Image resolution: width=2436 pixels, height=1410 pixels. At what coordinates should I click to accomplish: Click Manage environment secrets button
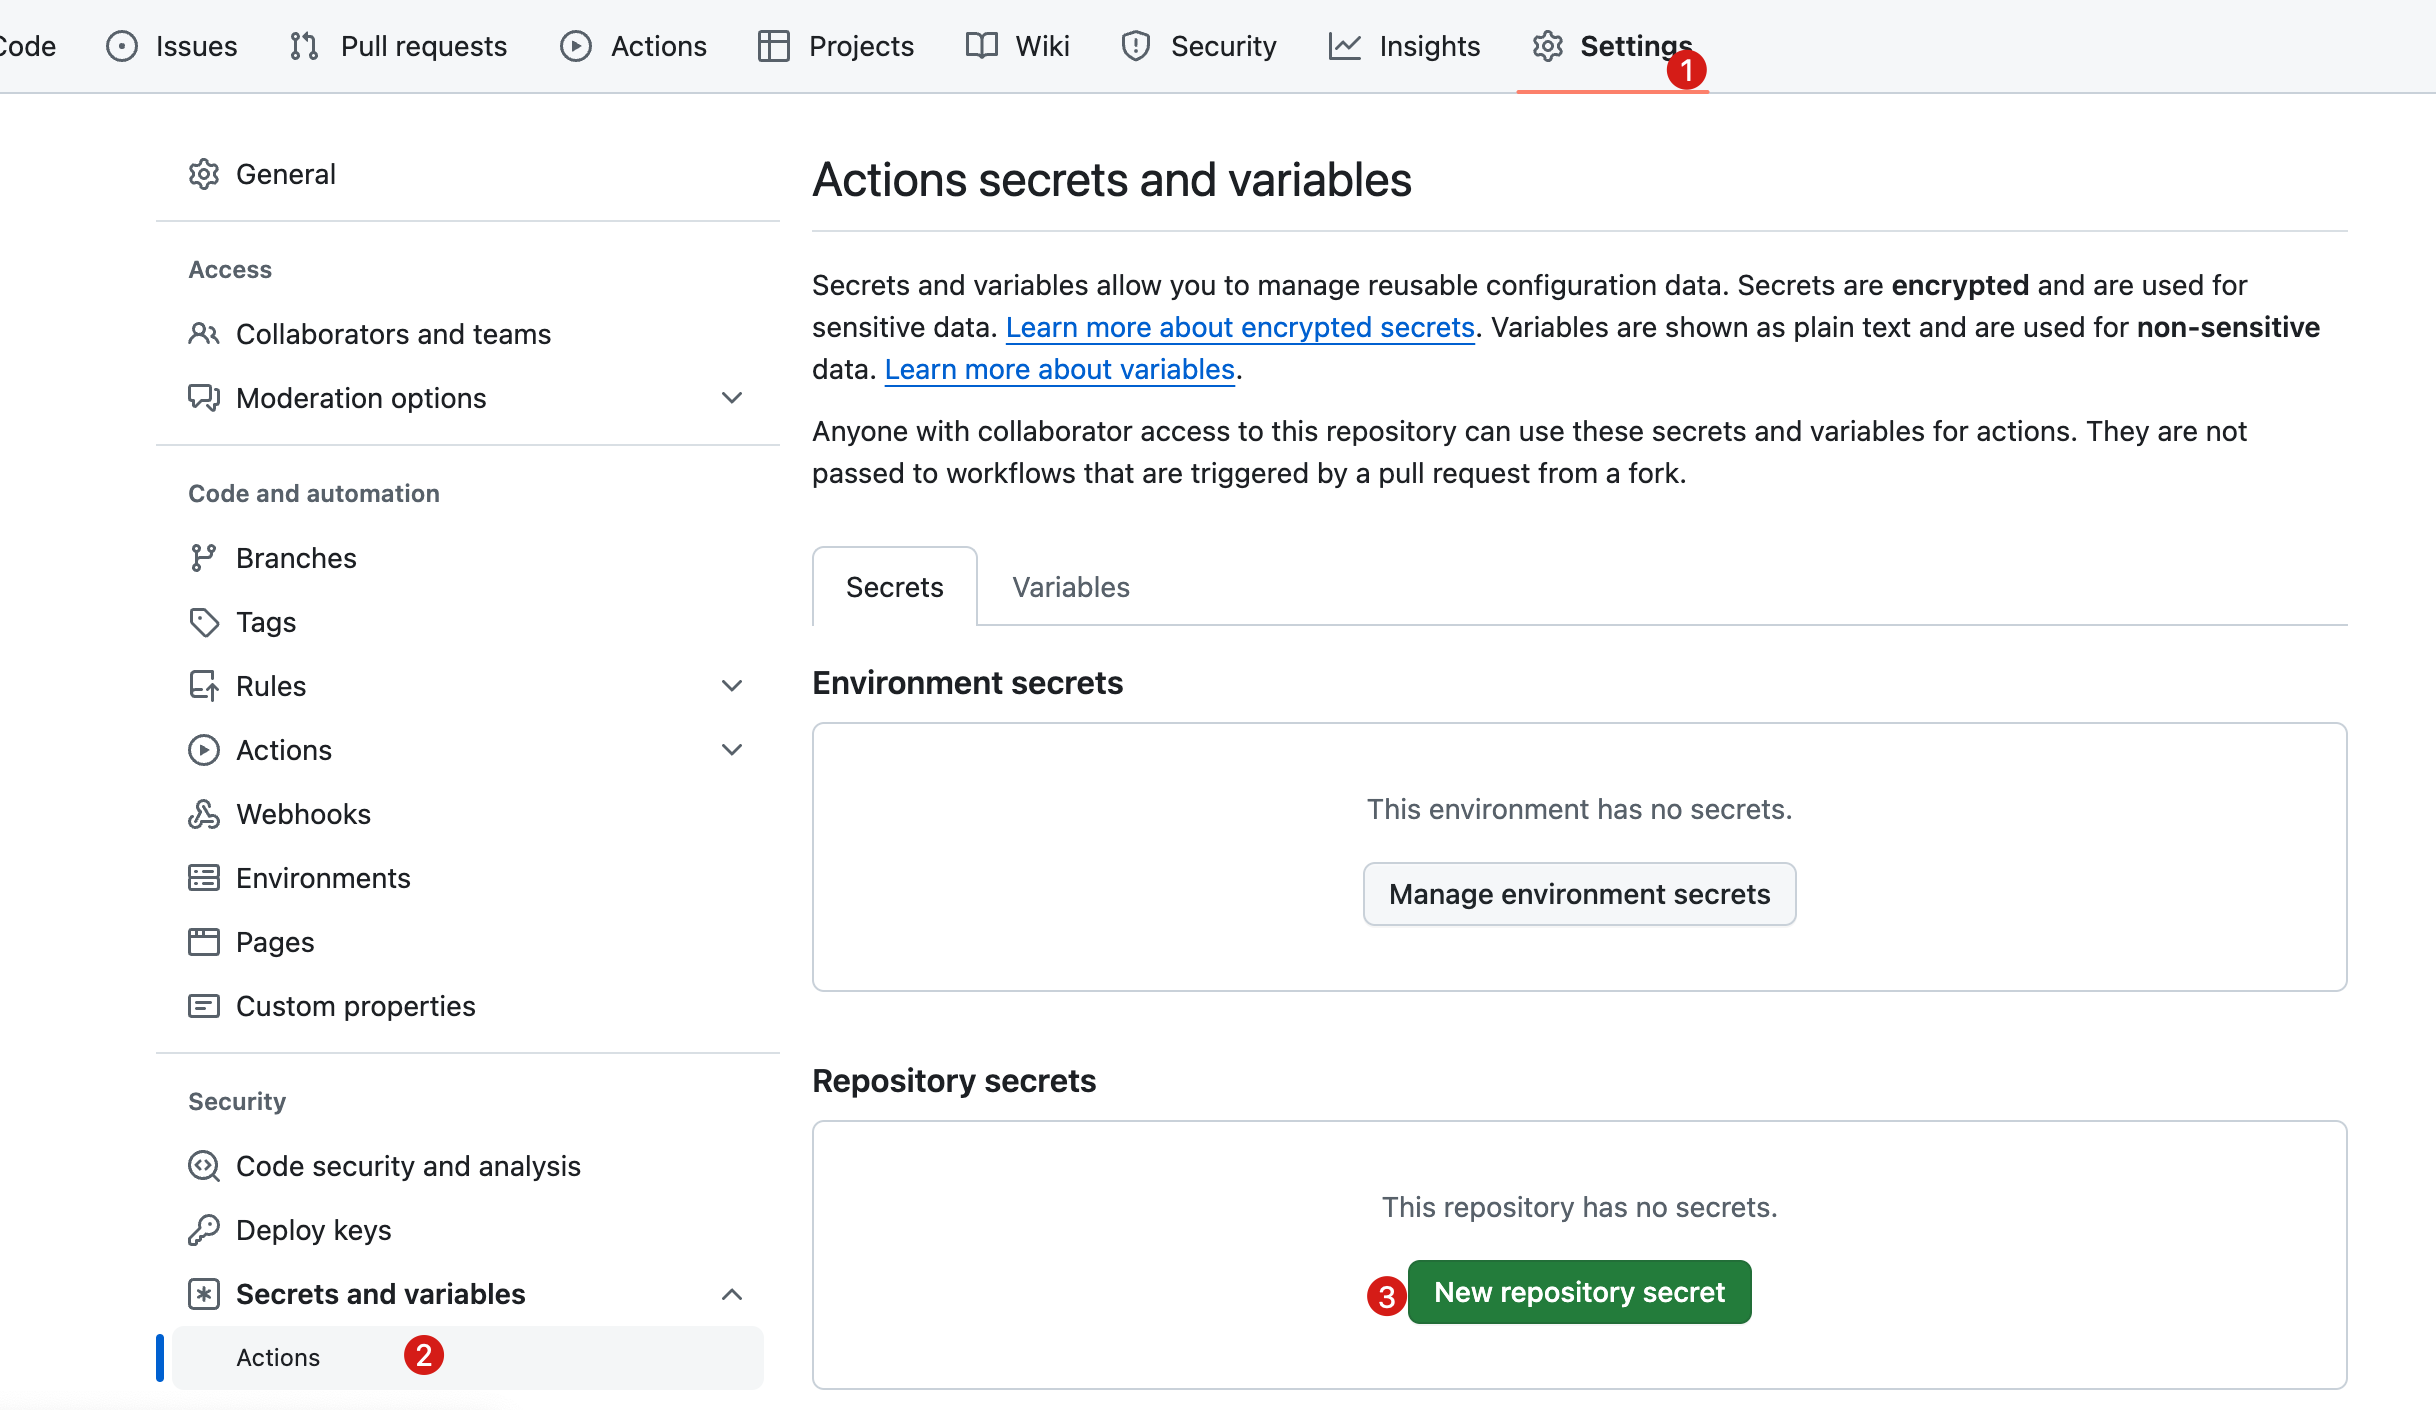click(1579, 894)
